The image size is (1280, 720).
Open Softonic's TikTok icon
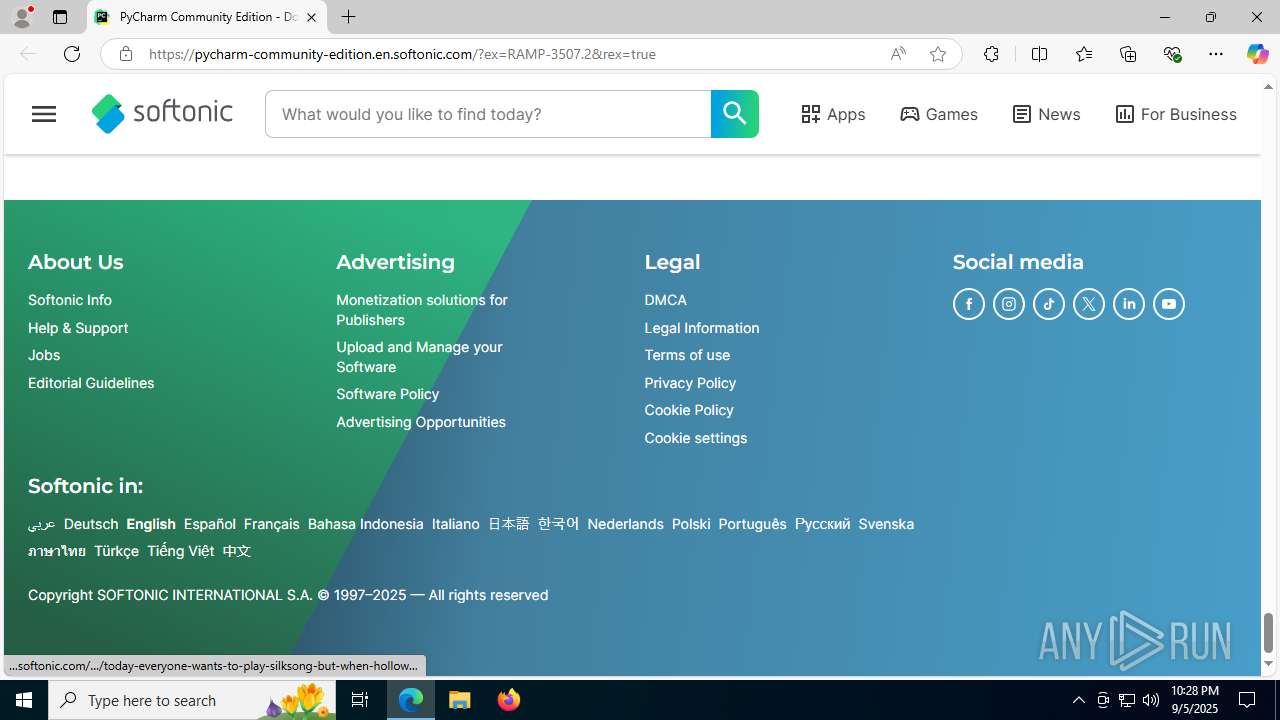pyautogui.click(x=1049, y=304)
